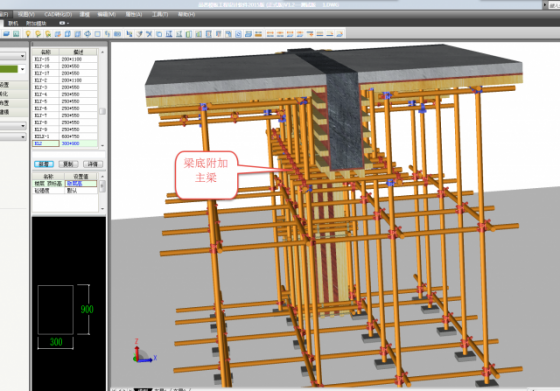Click the plain yellow lightbulb toolbar icon
The width and height of the screenshot is (560, 391).
28,34
